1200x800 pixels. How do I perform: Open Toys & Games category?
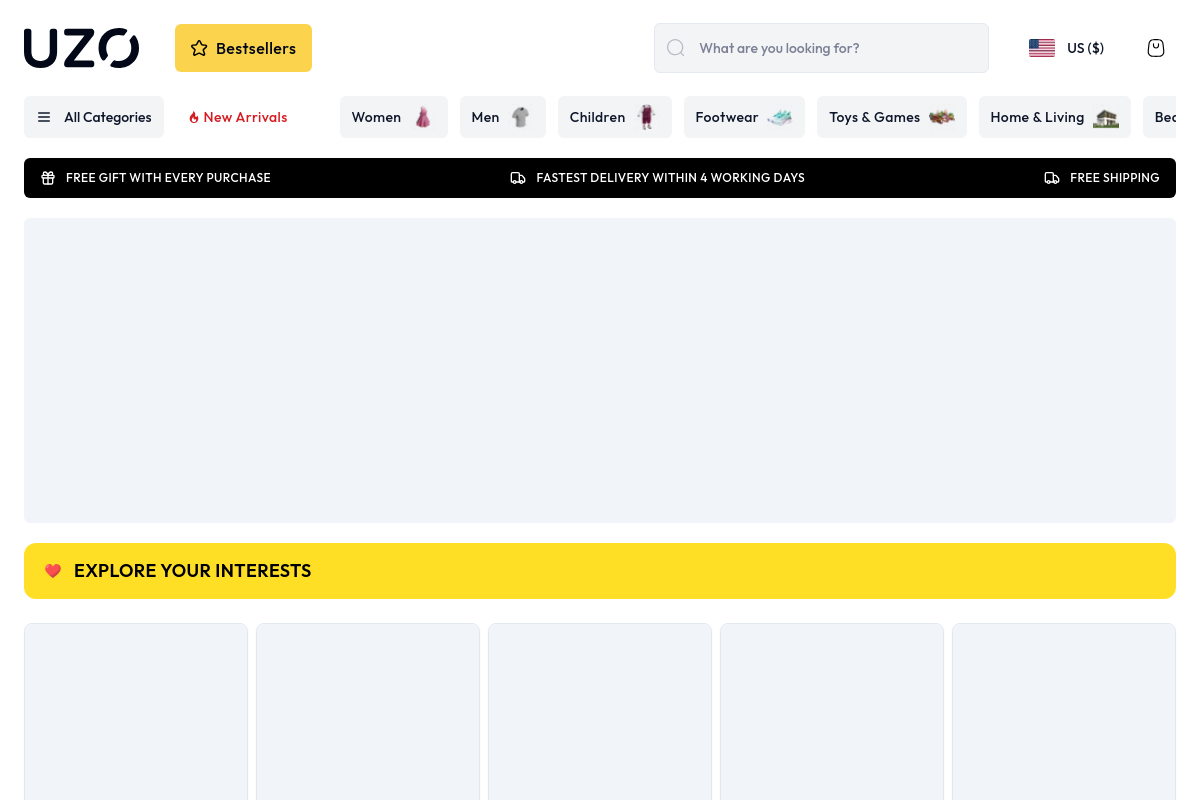click(891, 117)
